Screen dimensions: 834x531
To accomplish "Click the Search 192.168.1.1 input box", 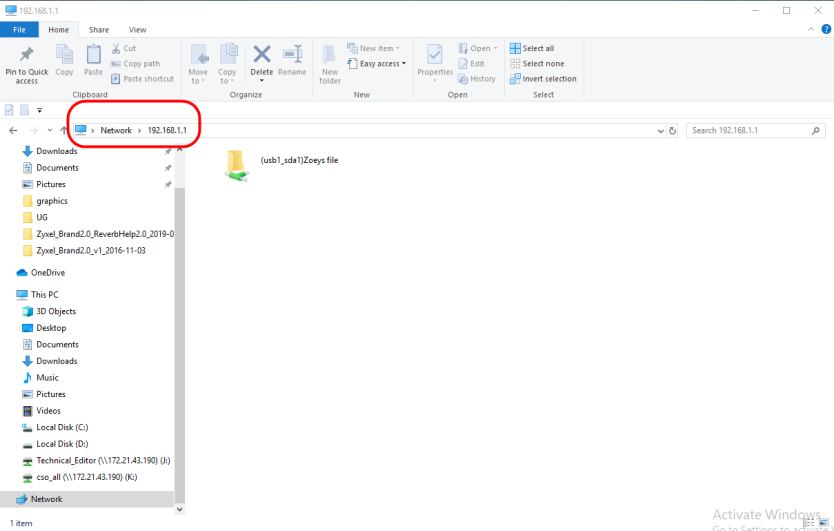I will coord(750,131).
